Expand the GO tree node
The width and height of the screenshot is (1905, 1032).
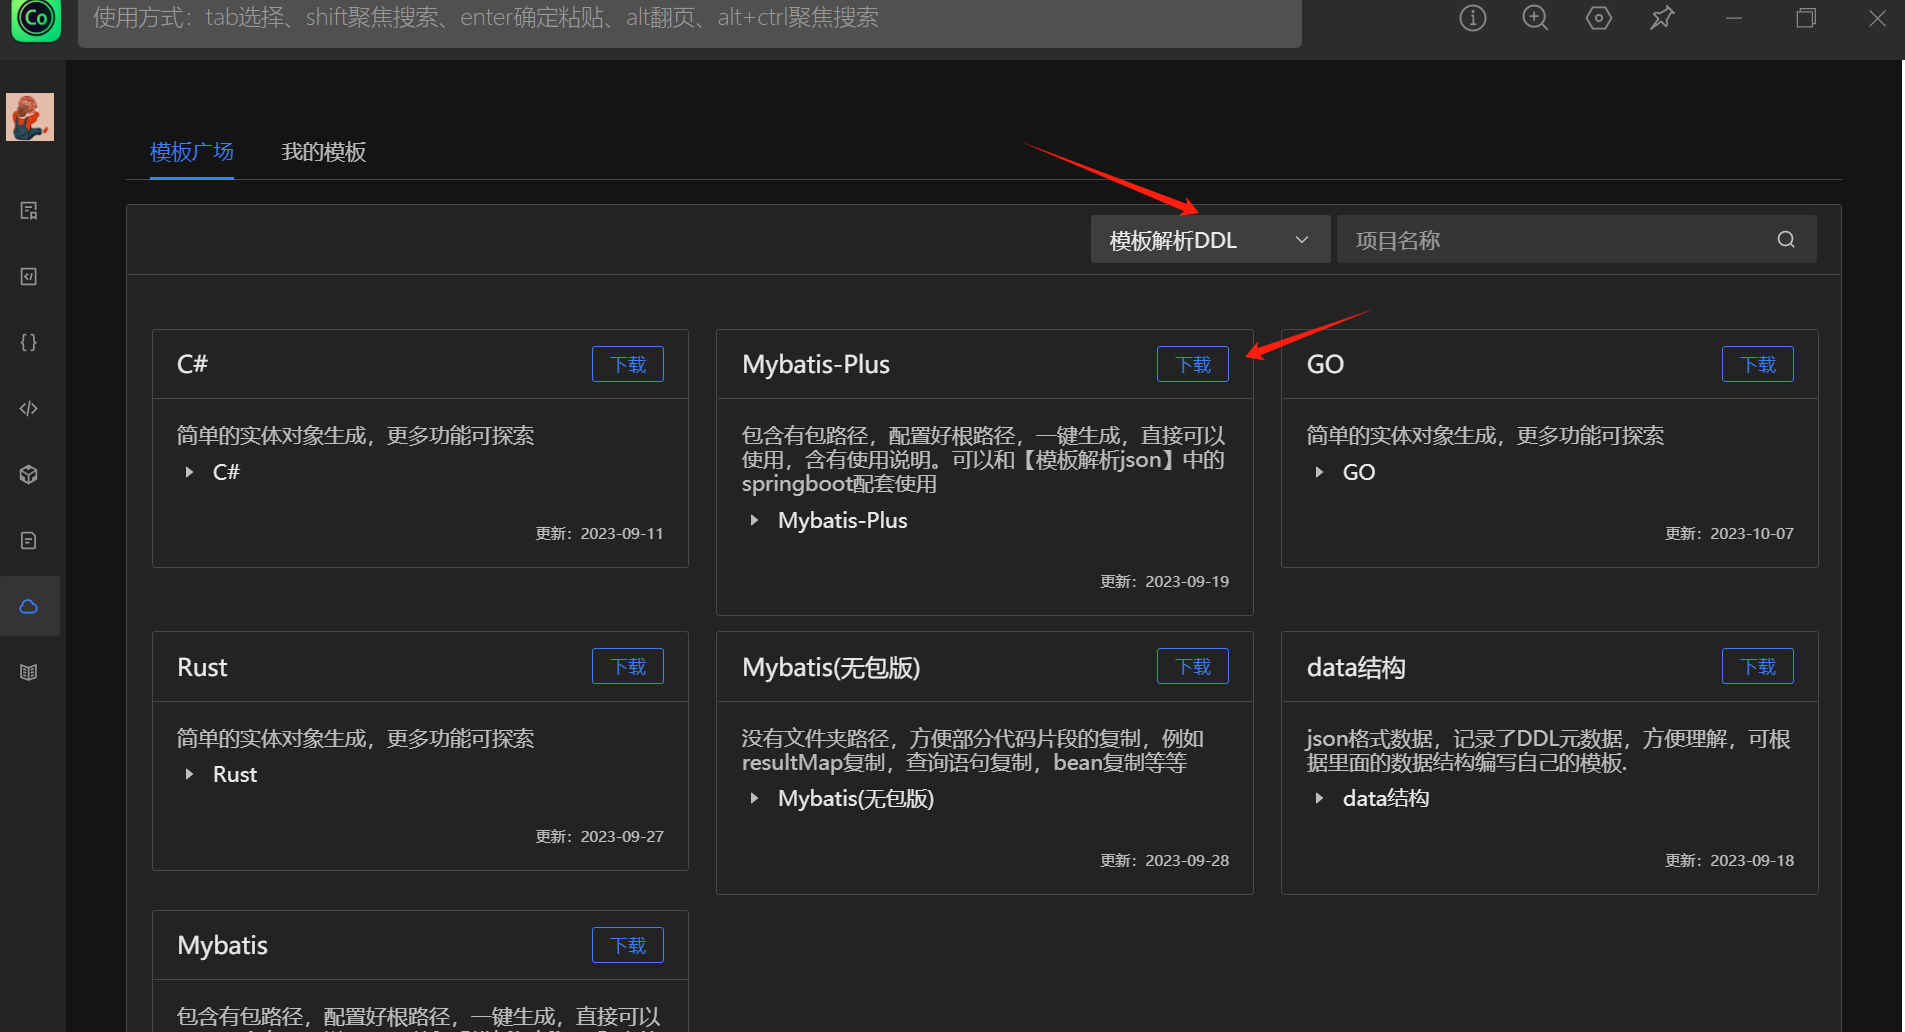coord(1319,472)
